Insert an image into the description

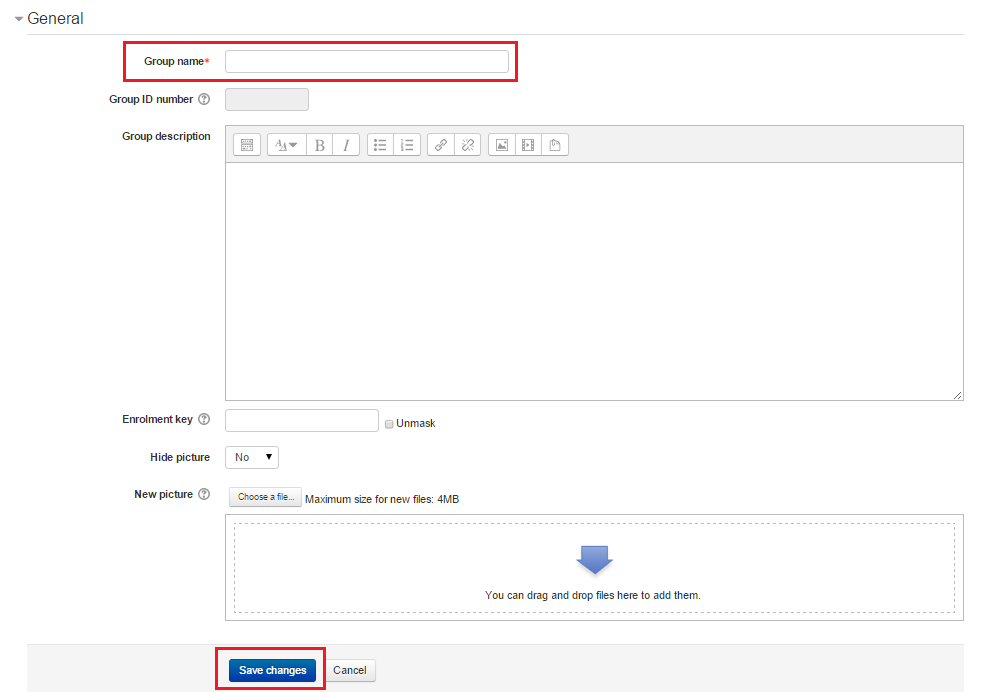(x=502, y=145)
